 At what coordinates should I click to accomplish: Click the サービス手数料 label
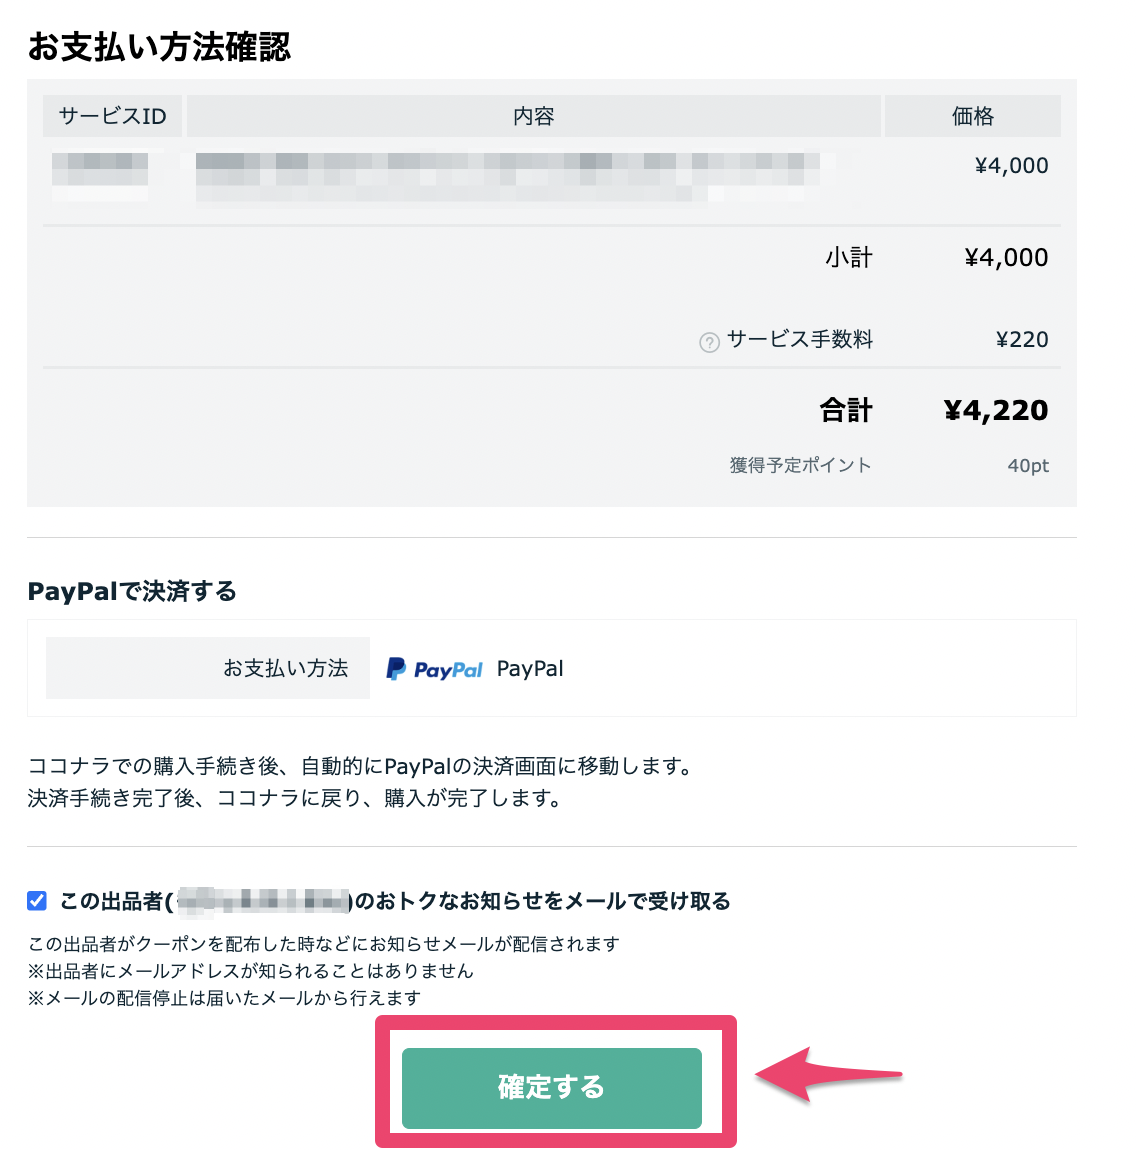[x=800, y=341]
